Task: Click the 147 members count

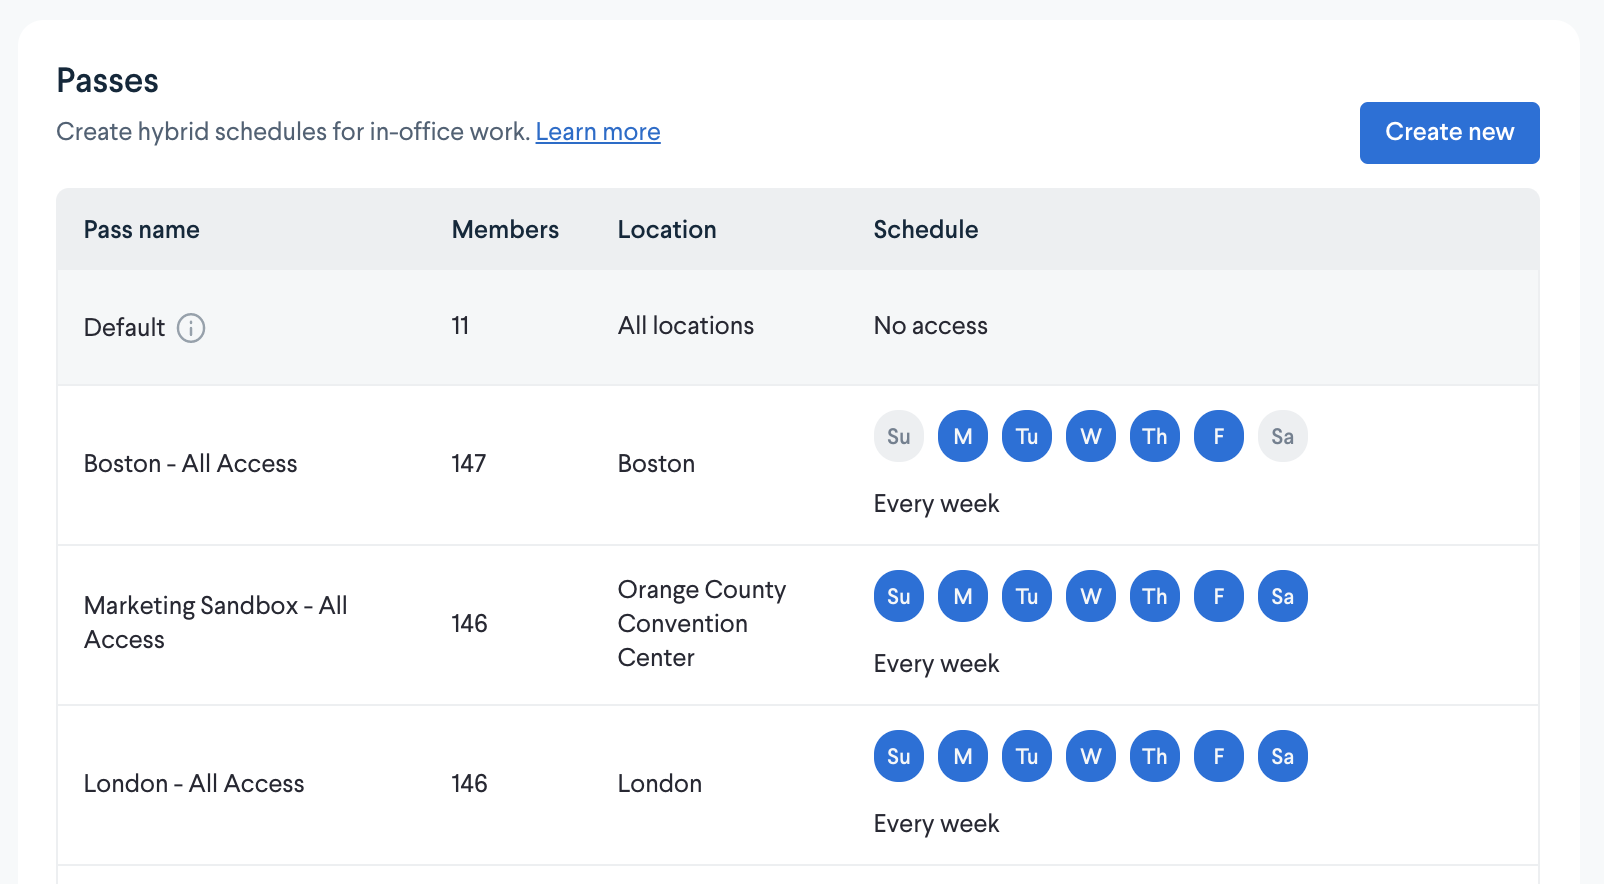Action: coord(469,463)
